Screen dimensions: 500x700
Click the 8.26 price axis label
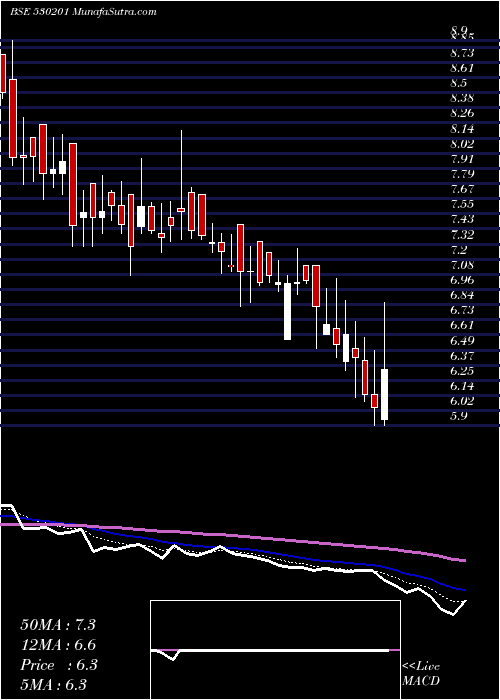point(462,113)
